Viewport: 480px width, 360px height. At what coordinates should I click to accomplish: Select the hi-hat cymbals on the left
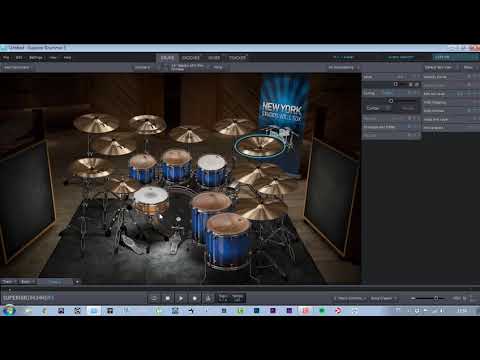(x=91, y=168)
